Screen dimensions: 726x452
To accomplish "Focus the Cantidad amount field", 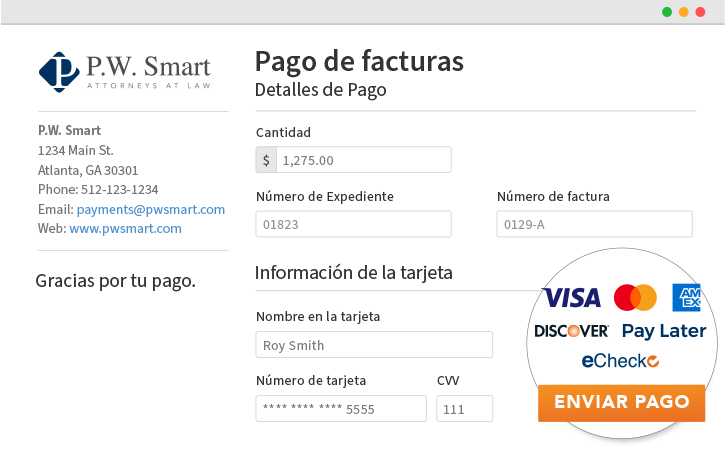I will (x=363, y=160).
